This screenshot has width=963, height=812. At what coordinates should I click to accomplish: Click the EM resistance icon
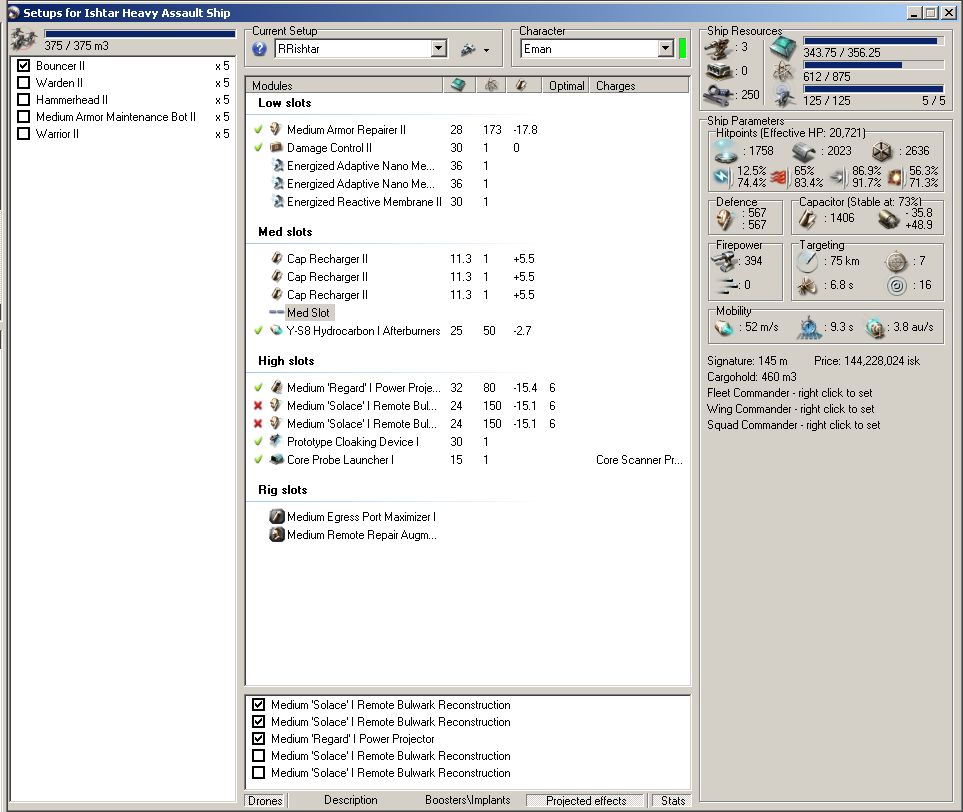tap(721, 178)
